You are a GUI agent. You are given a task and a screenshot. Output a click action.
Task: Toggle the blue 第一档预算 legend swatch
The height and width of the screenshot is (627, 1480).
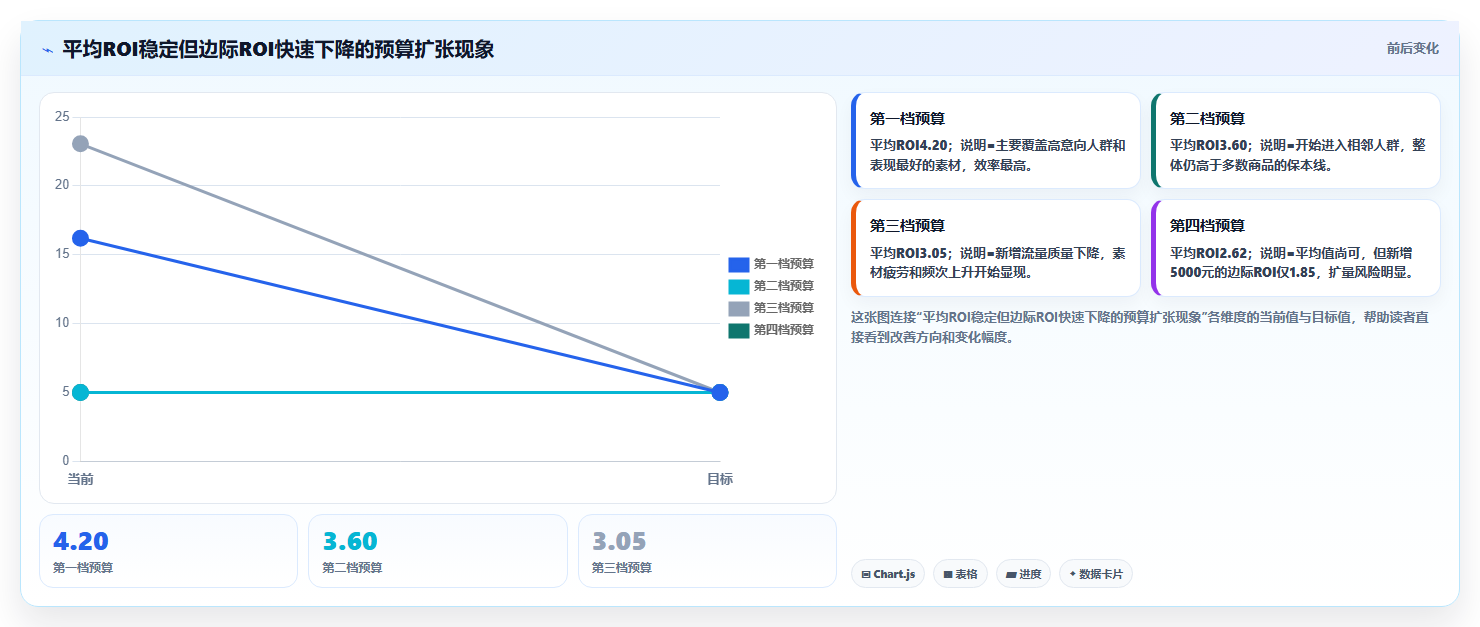[738, 264]
